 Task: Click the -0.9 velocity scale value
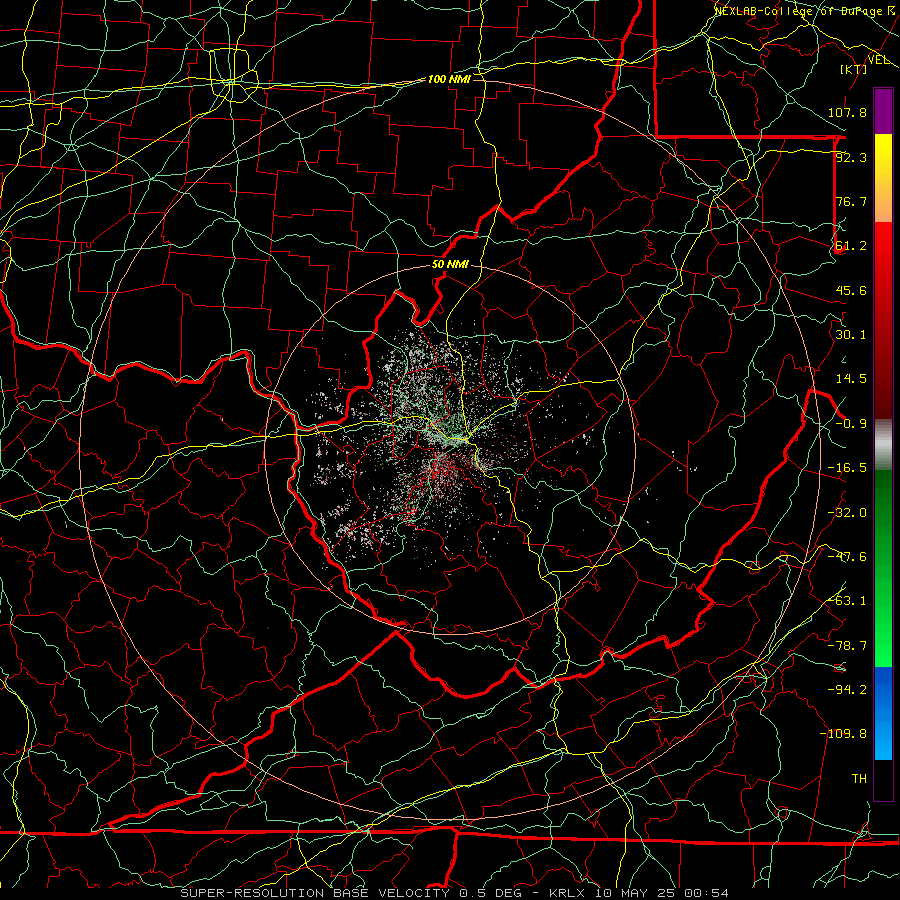tap(851, 424)
